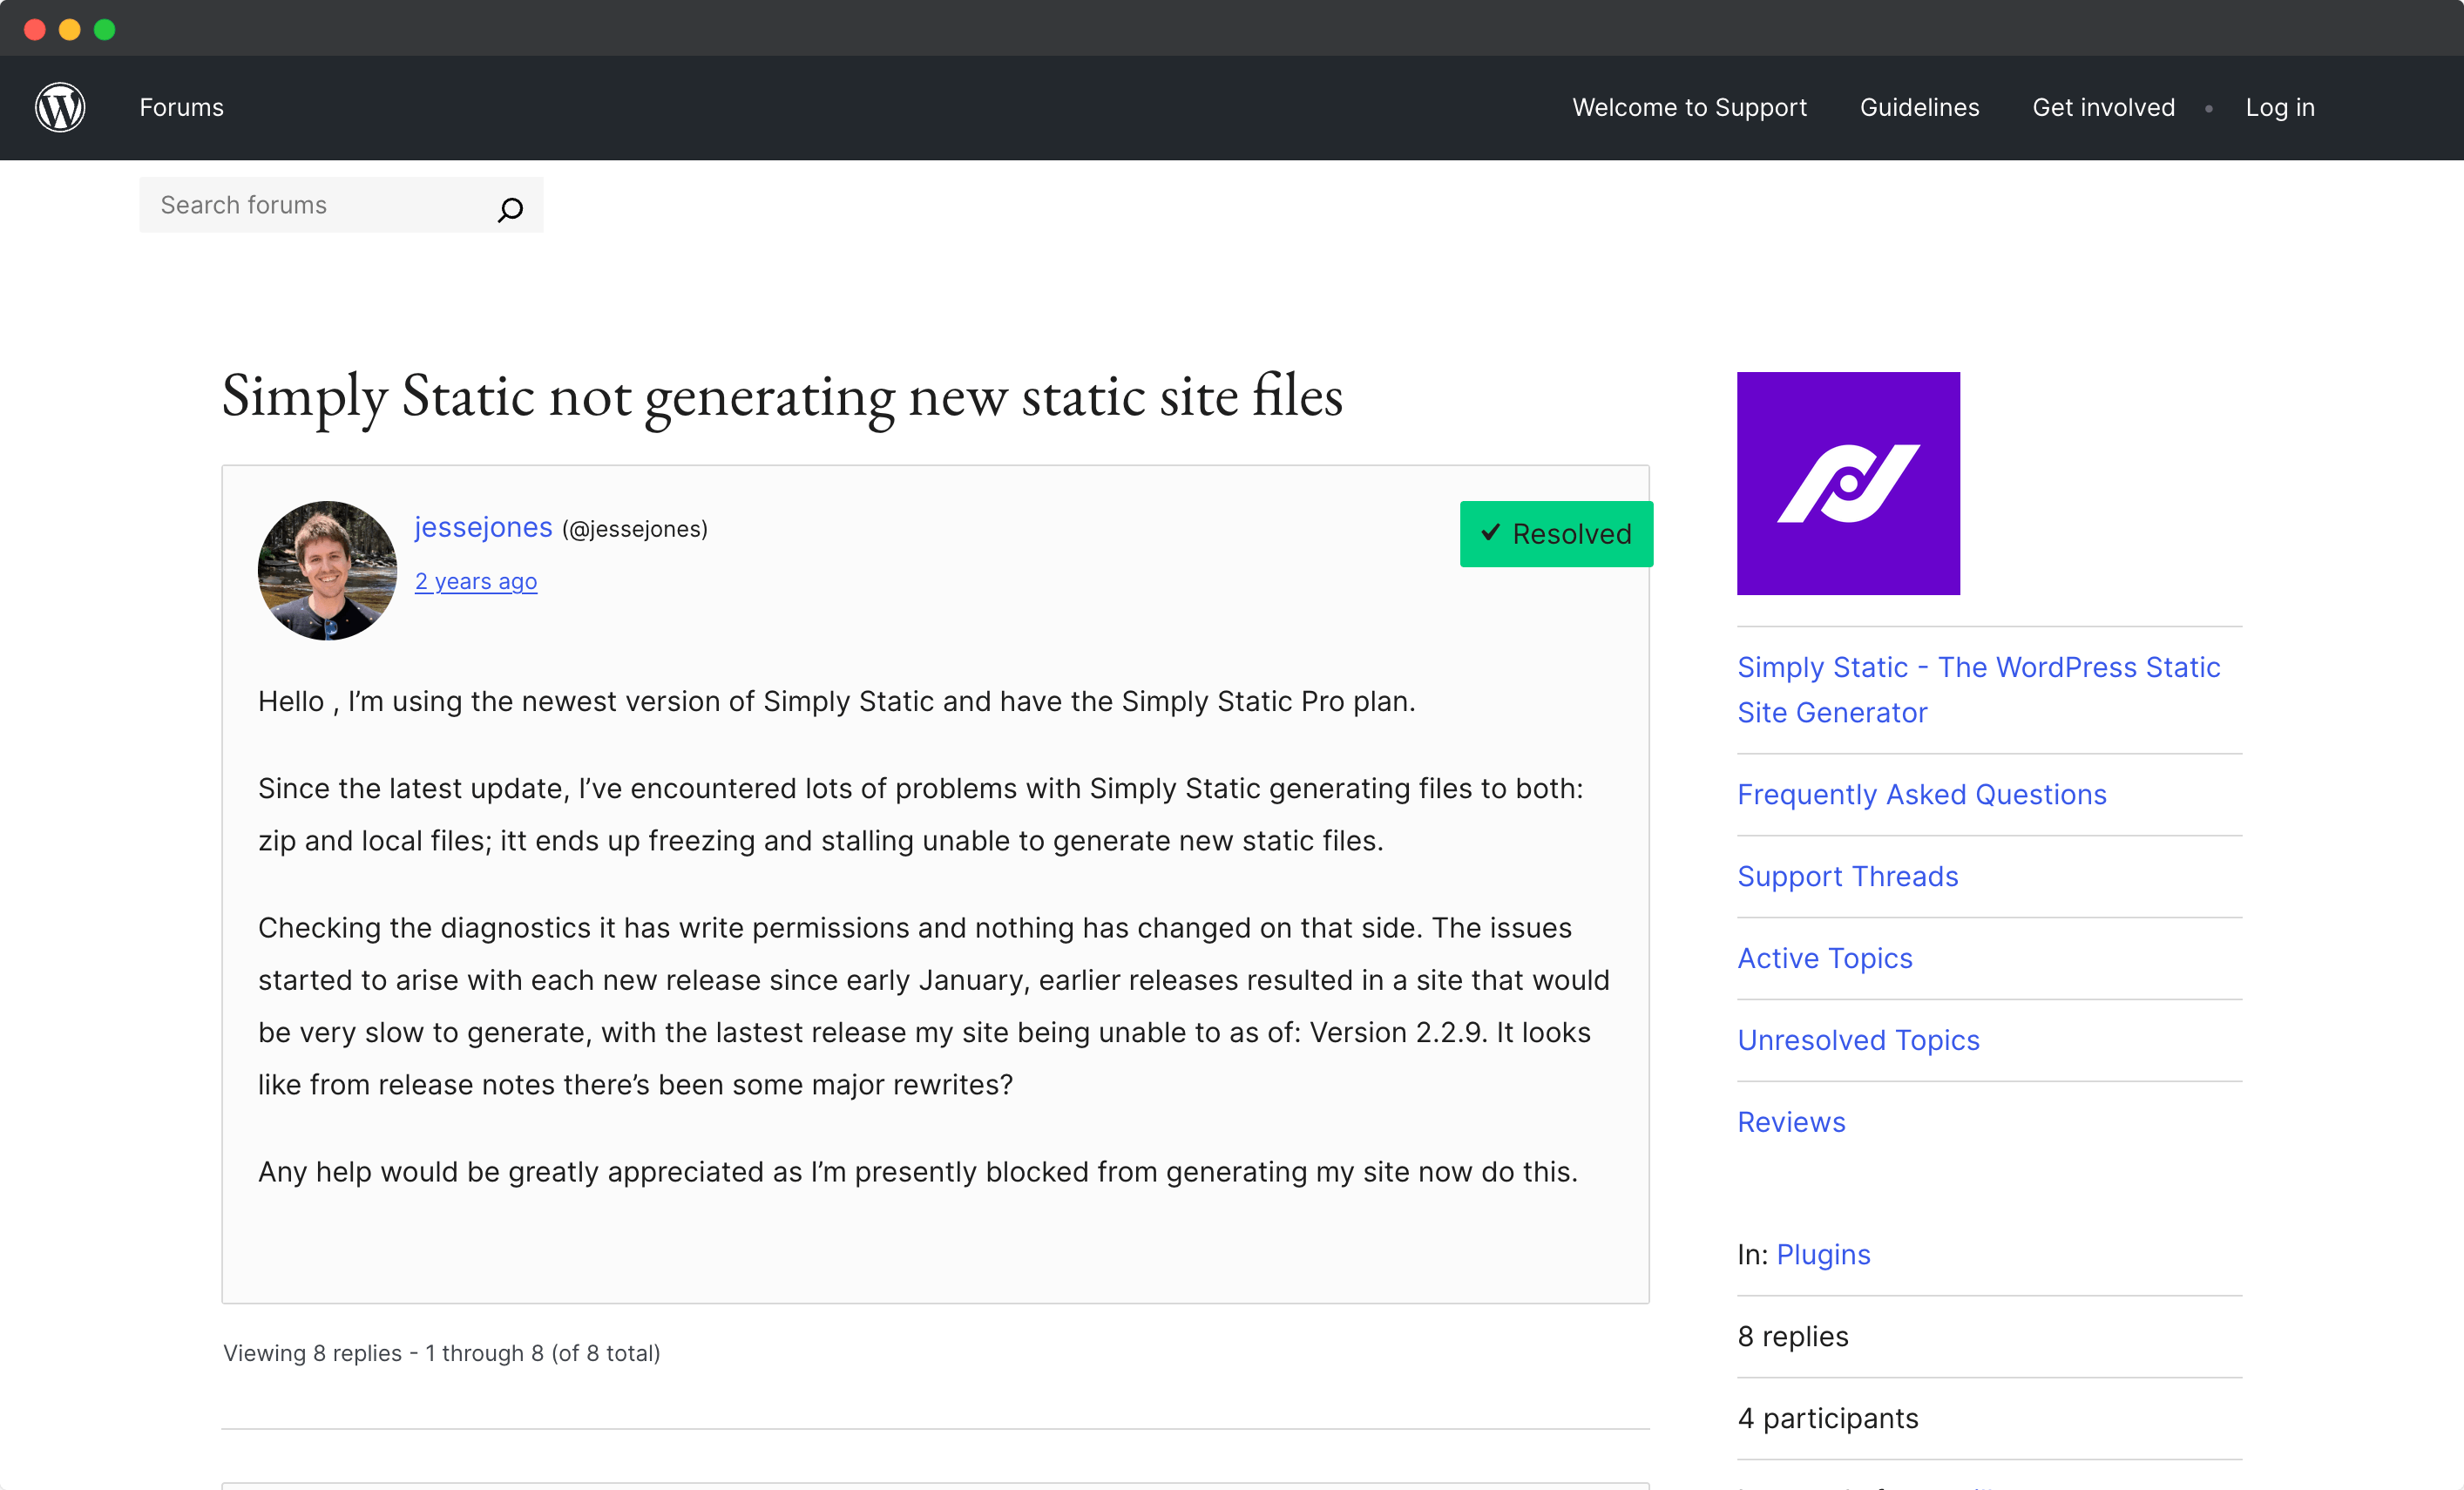Click Log in in header
The height and width of the screenshot is (1490, 2464).
pos(2279,107)
